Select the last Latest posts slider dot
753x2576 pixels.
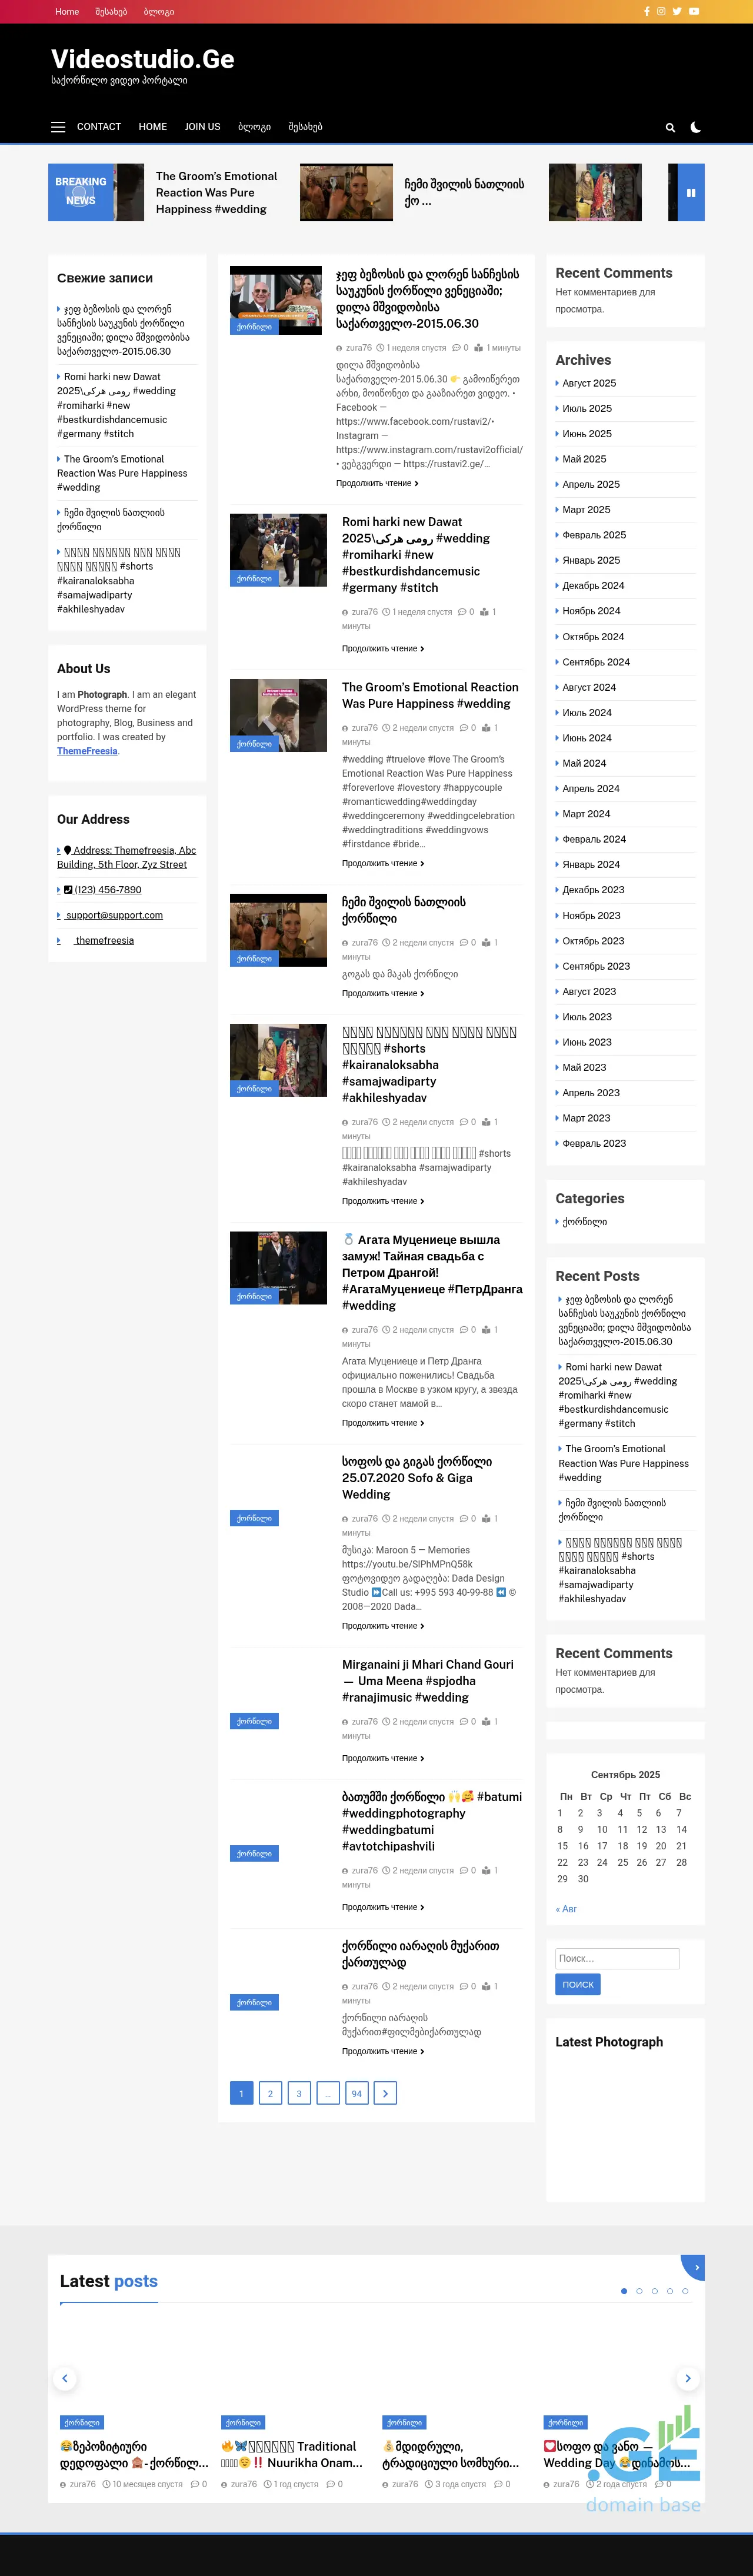click(685, 2291)
